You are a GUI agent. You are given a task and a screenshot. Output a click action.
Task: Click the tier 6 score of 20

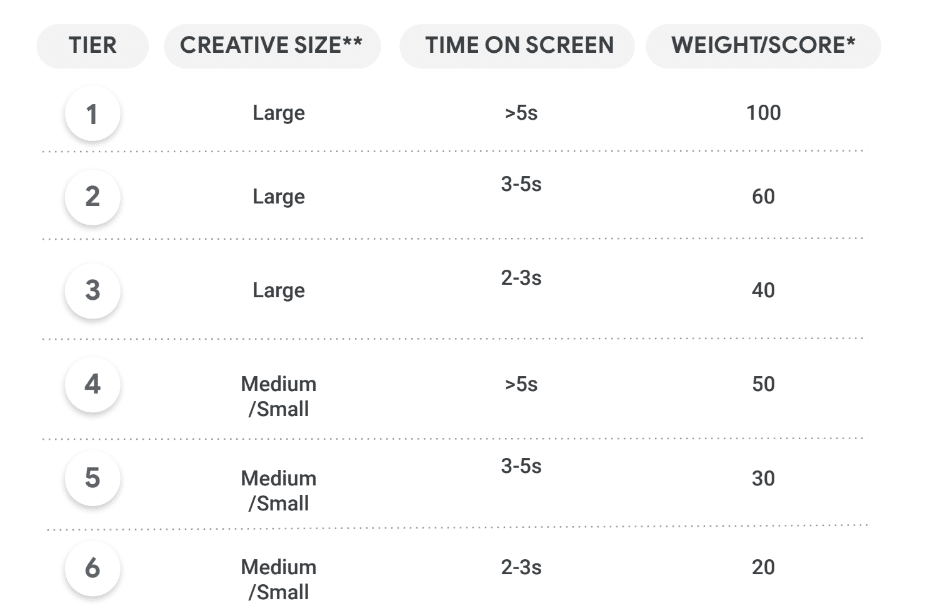[x=763, y=568]
